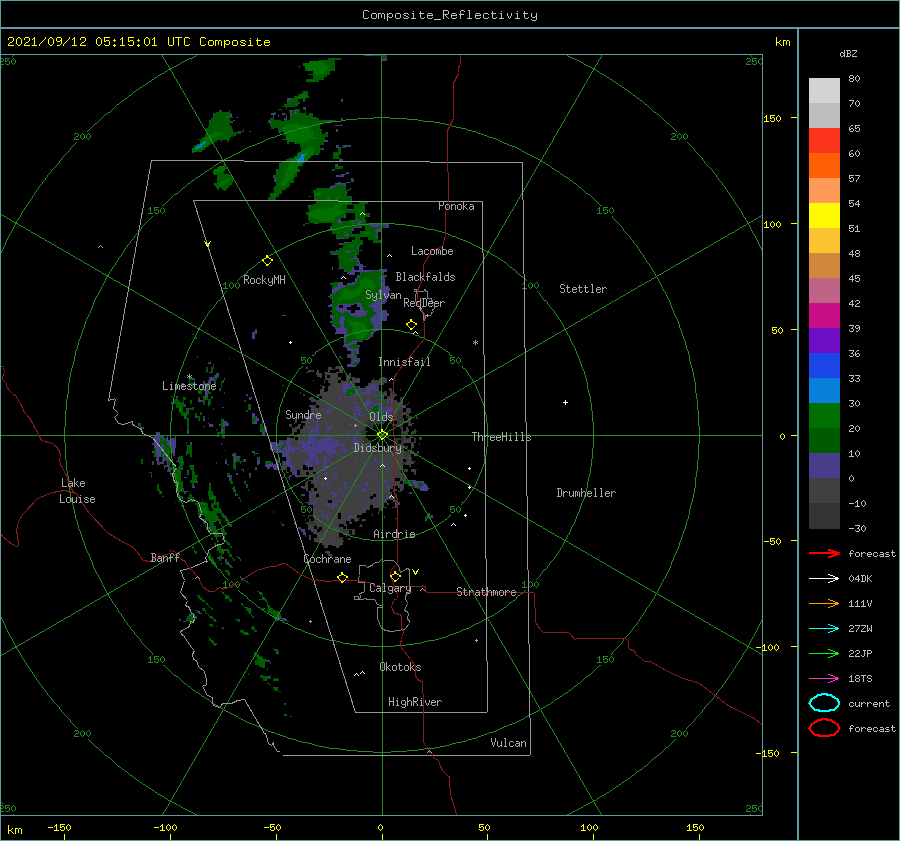Click the Composite_Reflectivity title
This screenshot has width=900, height=841.
click(x=449, y=15)
